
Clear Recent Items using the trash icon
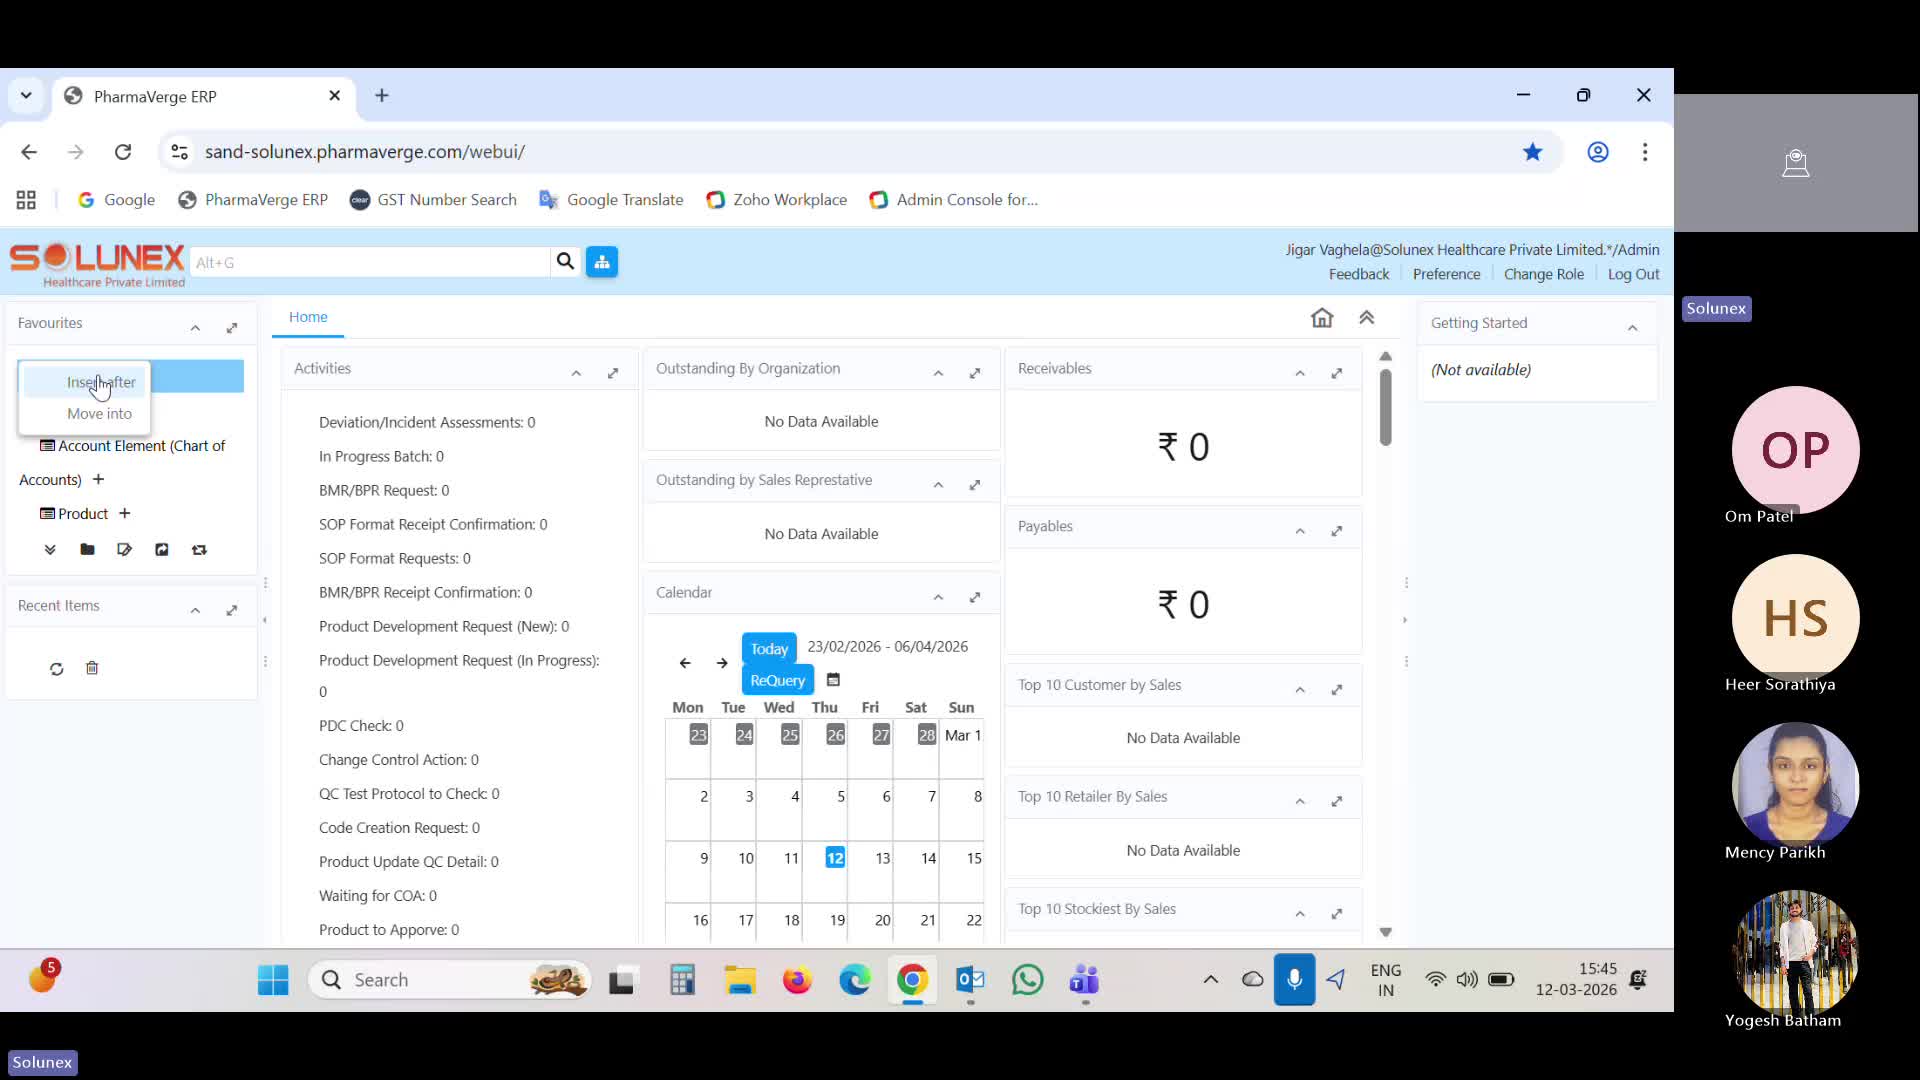92,668
